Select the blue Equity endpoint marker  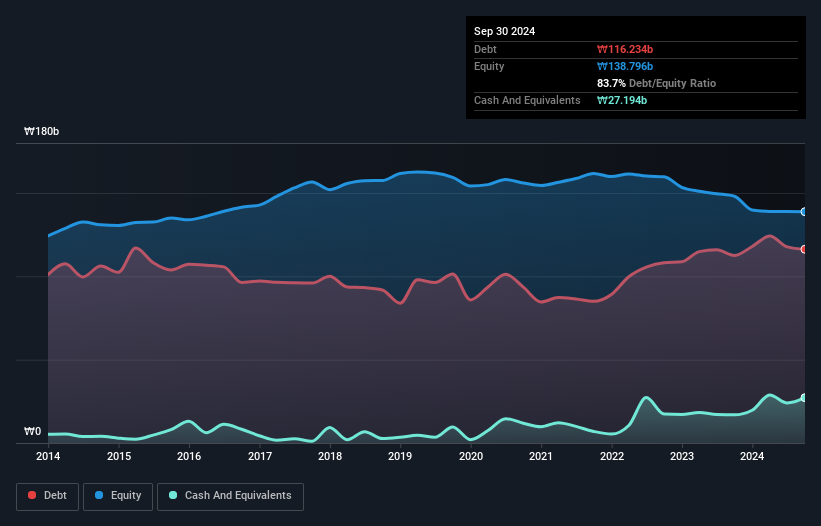pyautogui.click(x=804, y=212)
